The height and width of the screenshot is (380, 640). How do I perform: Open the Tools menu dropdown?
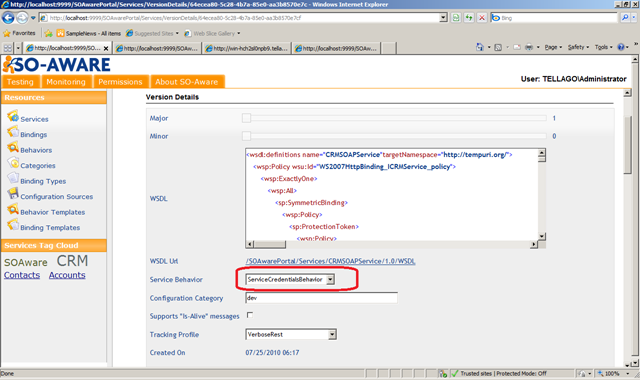[603, 47]
